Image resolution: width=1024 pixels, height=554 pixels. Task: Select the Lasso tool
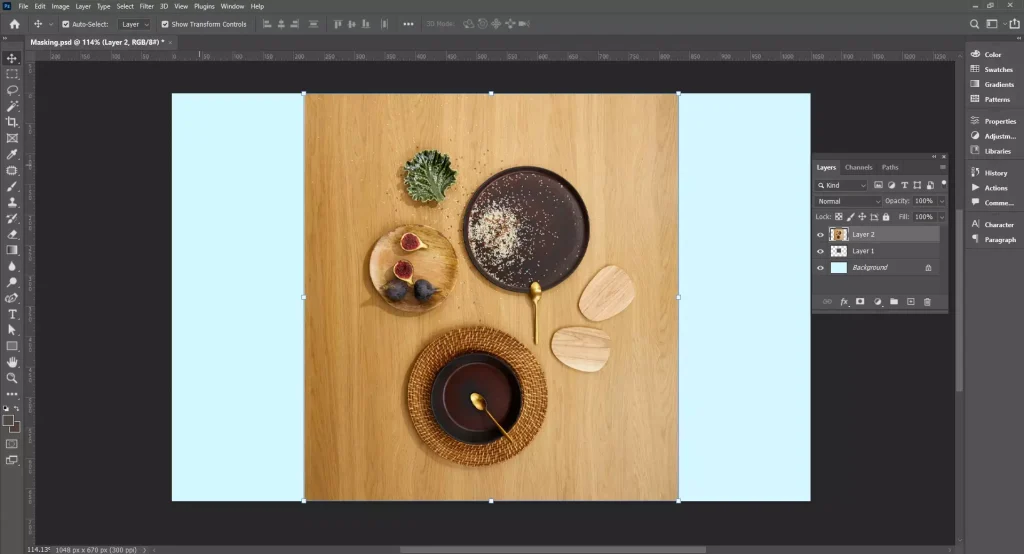(12, 90)
